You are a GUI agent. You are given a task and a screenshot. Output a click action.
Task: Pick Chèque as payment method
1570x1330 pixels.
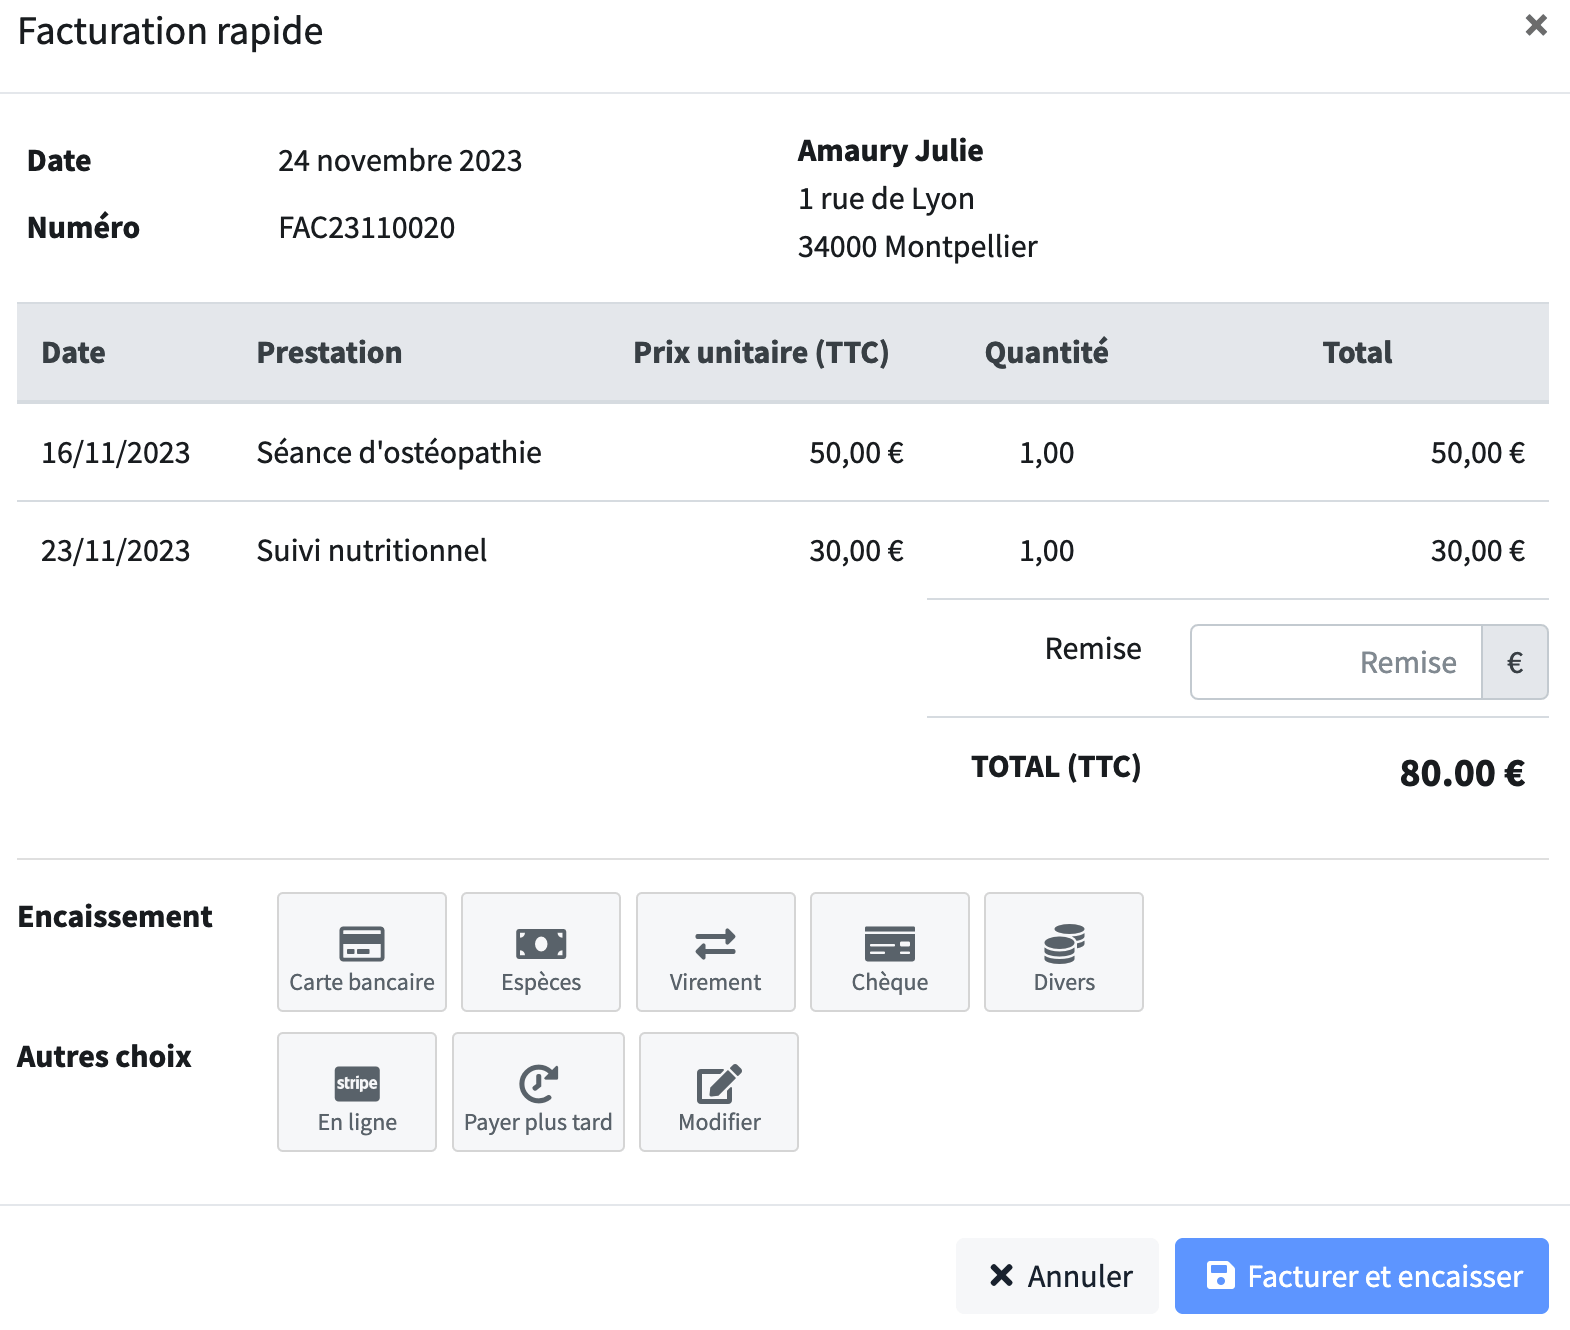point(890,952)
